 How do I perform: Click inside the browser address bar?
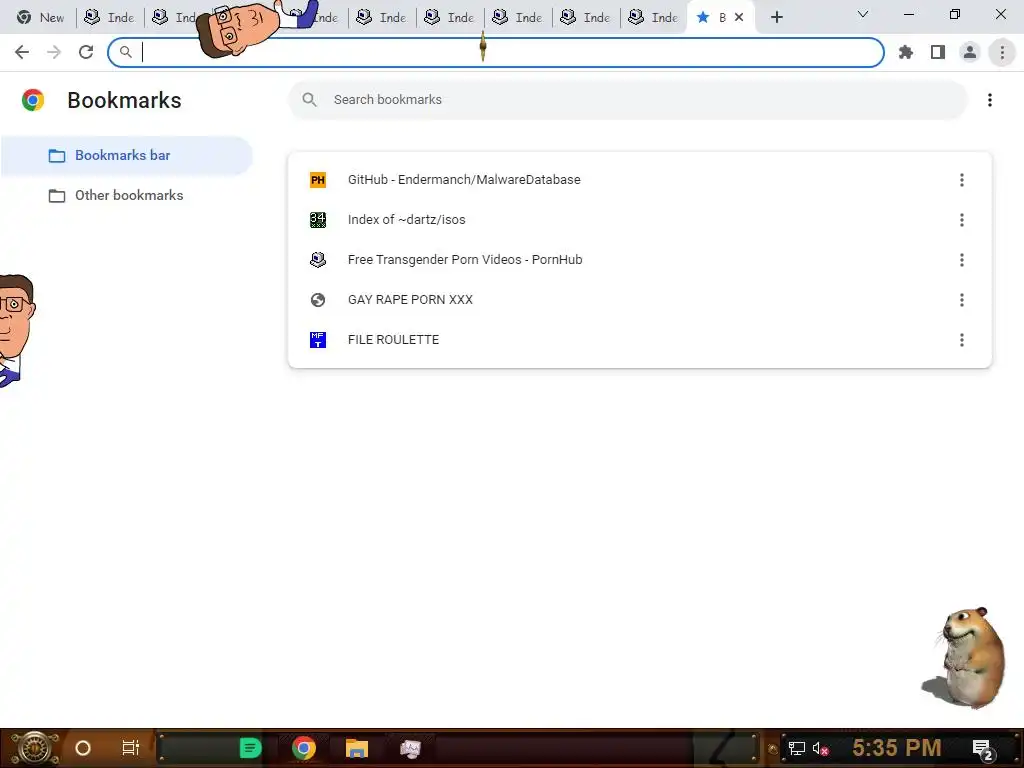pos(496,52)
